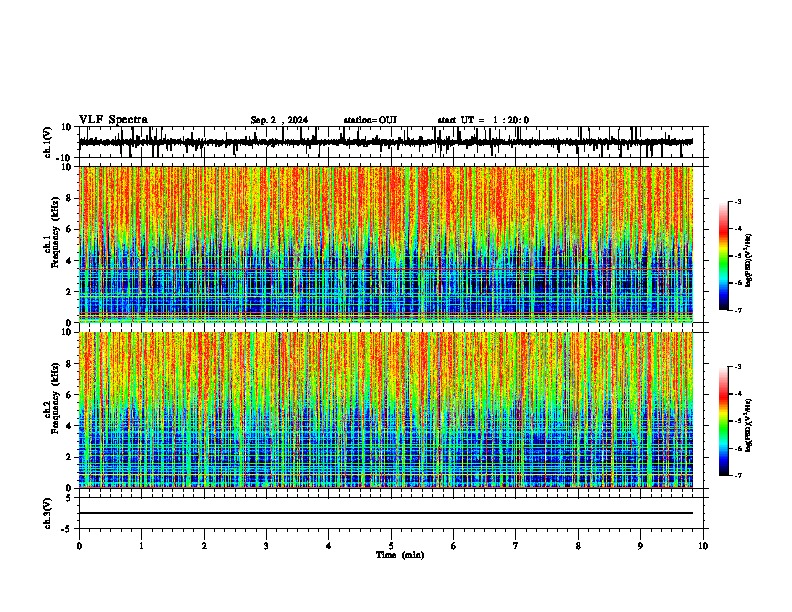Screen dimensions: 792x612
Task: Click the ch.1 voltage waveform trace
Action: [386, 142]
